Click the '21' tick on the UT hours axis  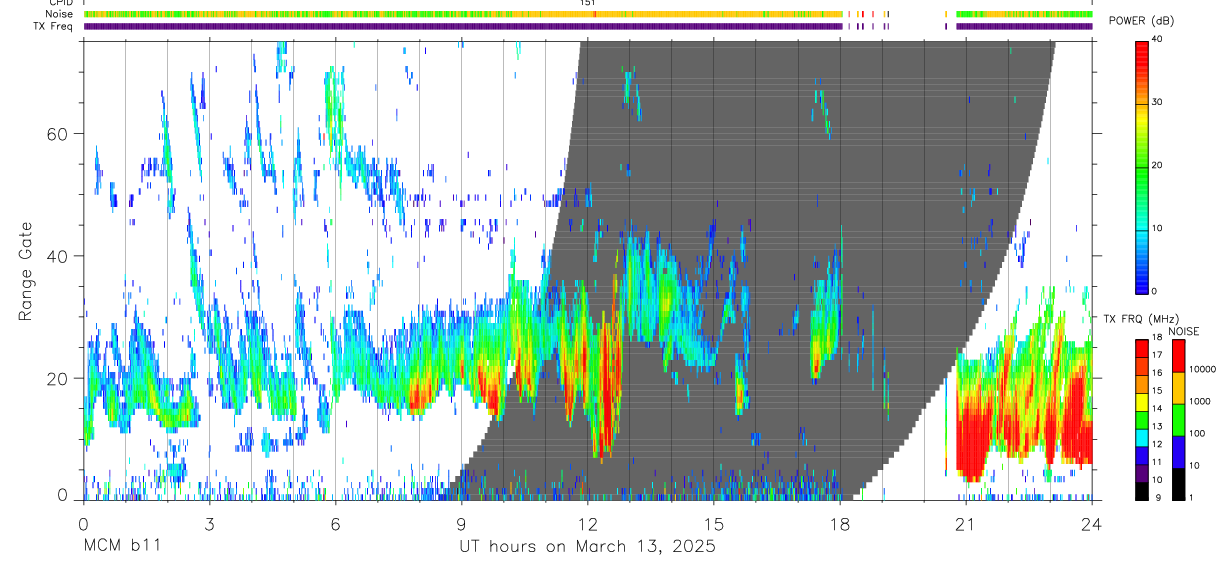[966, 523]
